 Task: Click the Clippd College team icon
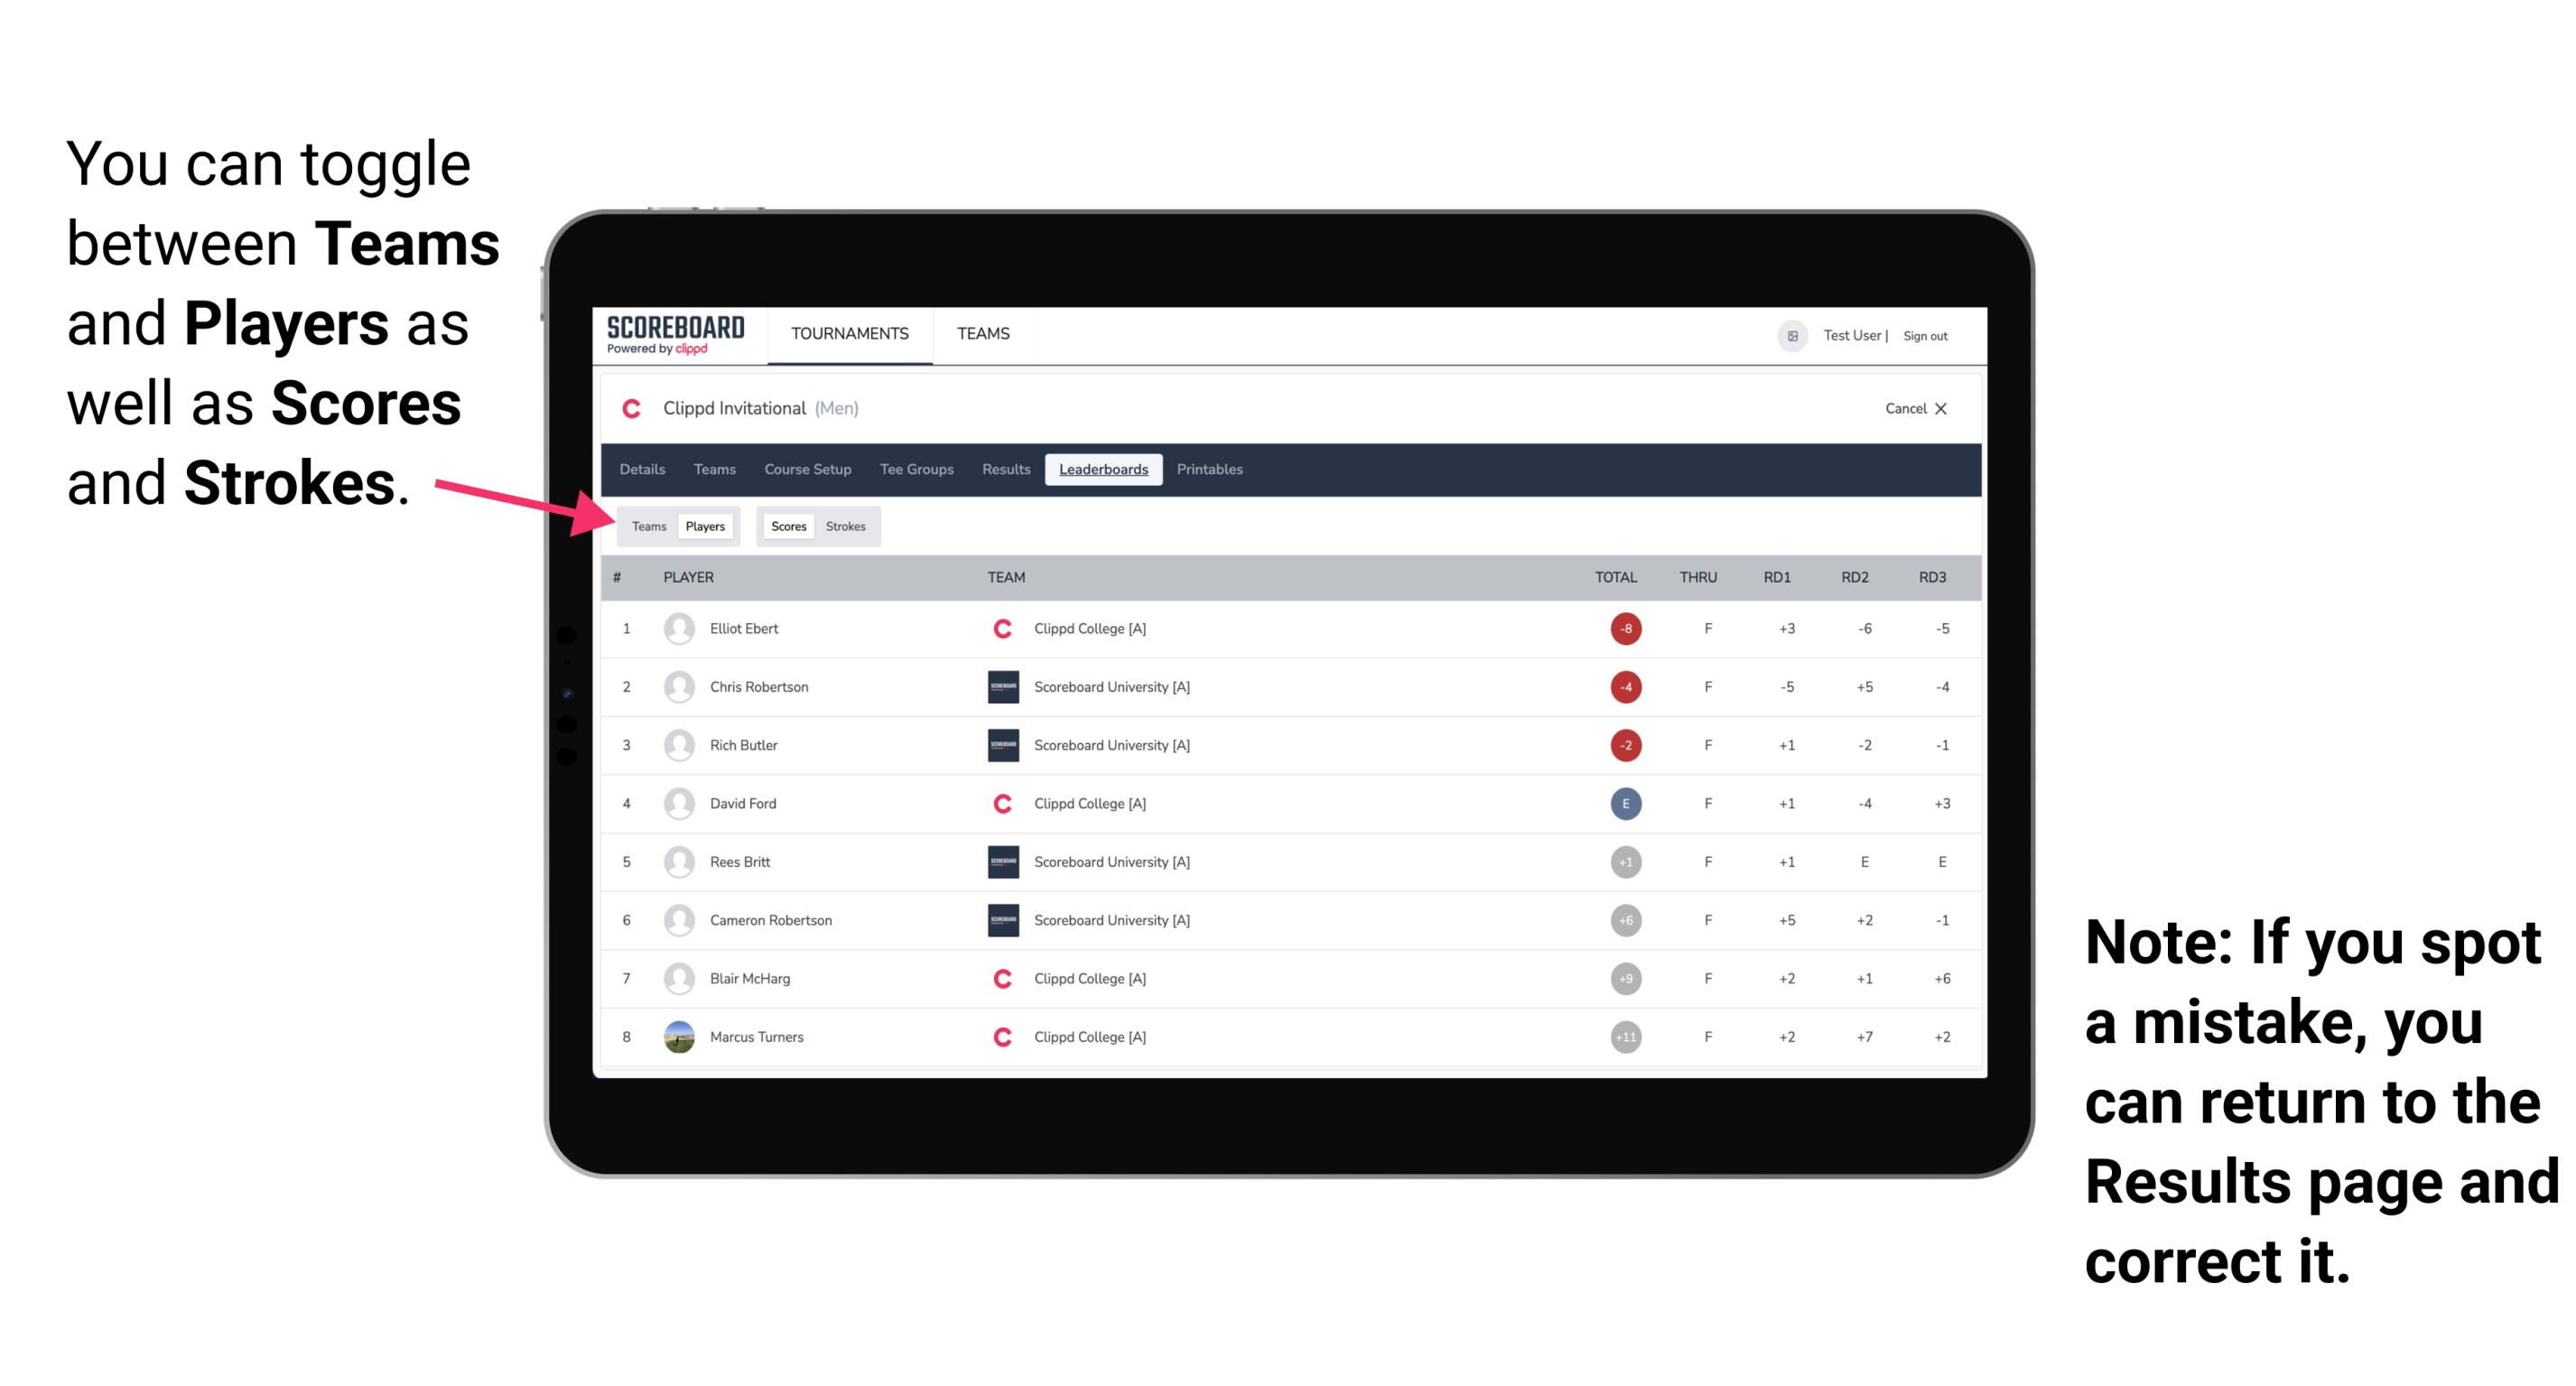pos(1000,627)
